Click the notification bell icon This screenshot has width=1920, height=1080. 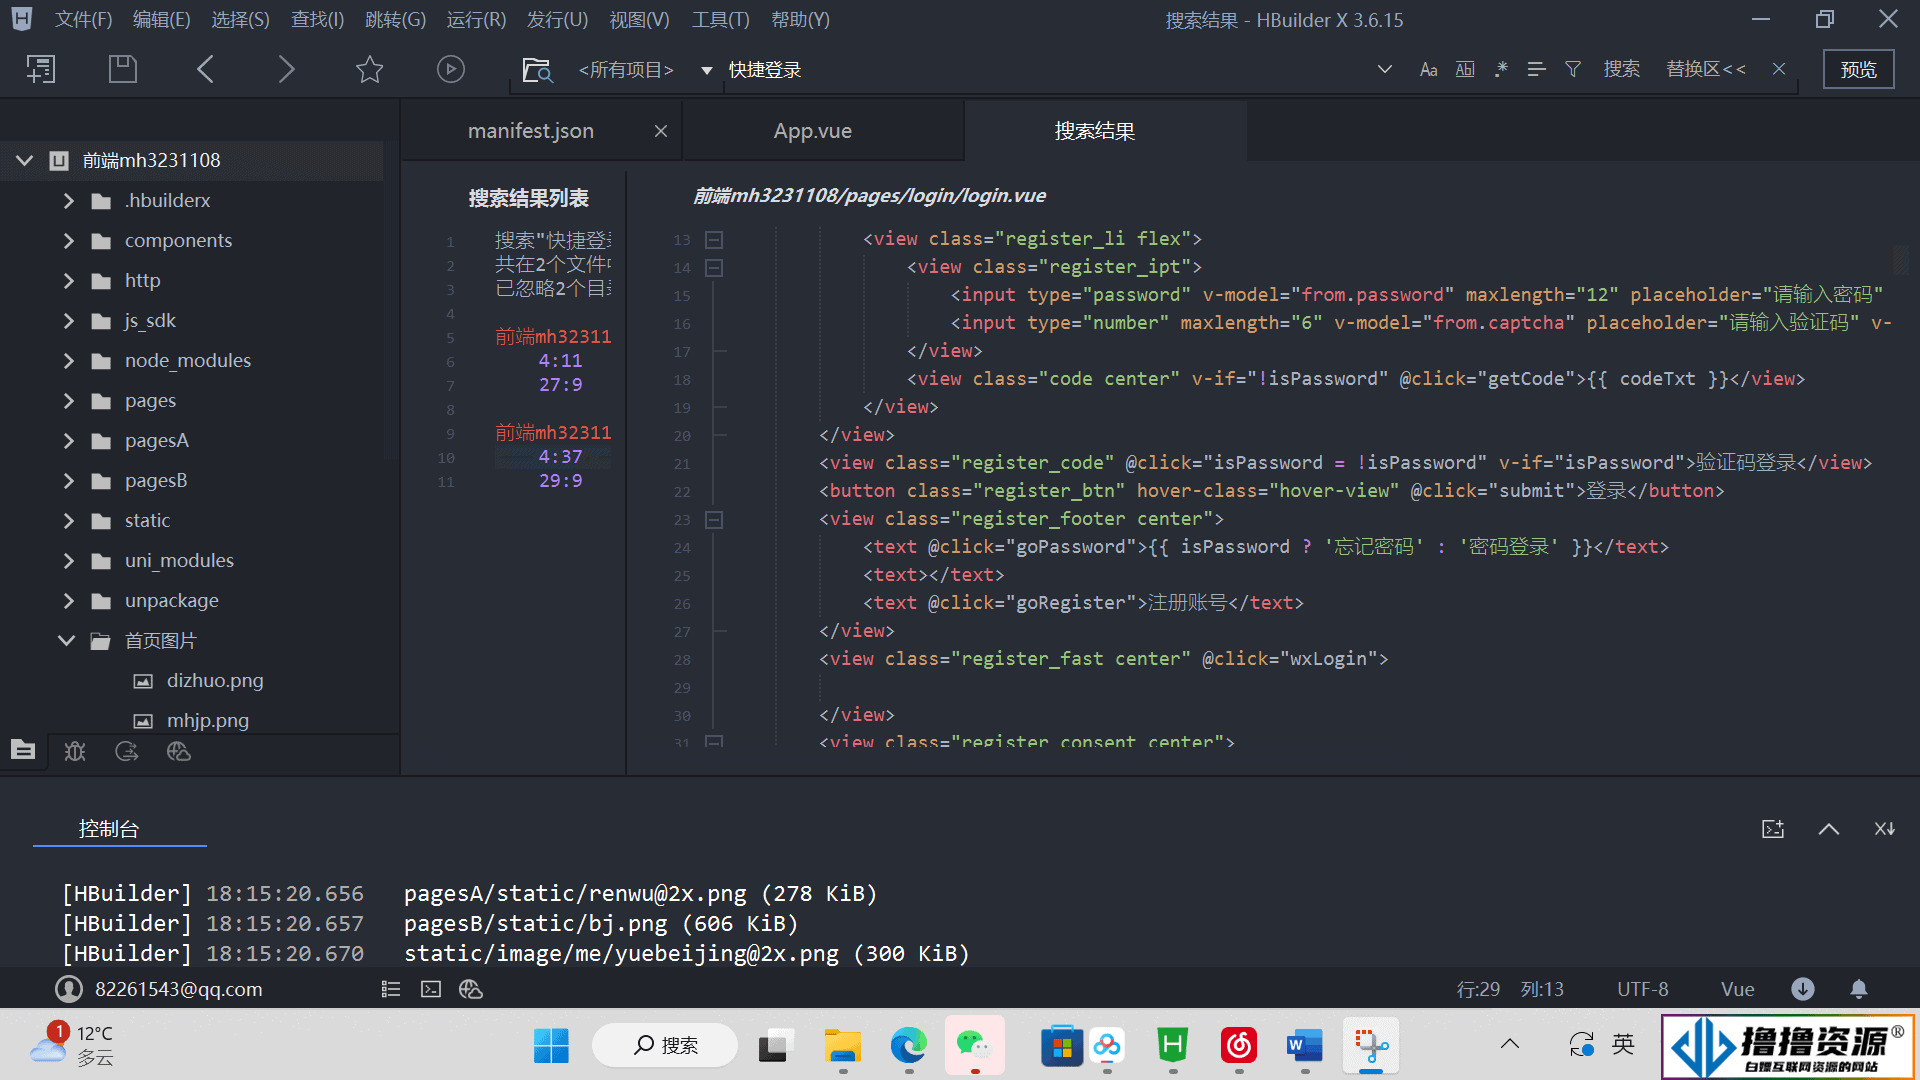pos(1859,989)
